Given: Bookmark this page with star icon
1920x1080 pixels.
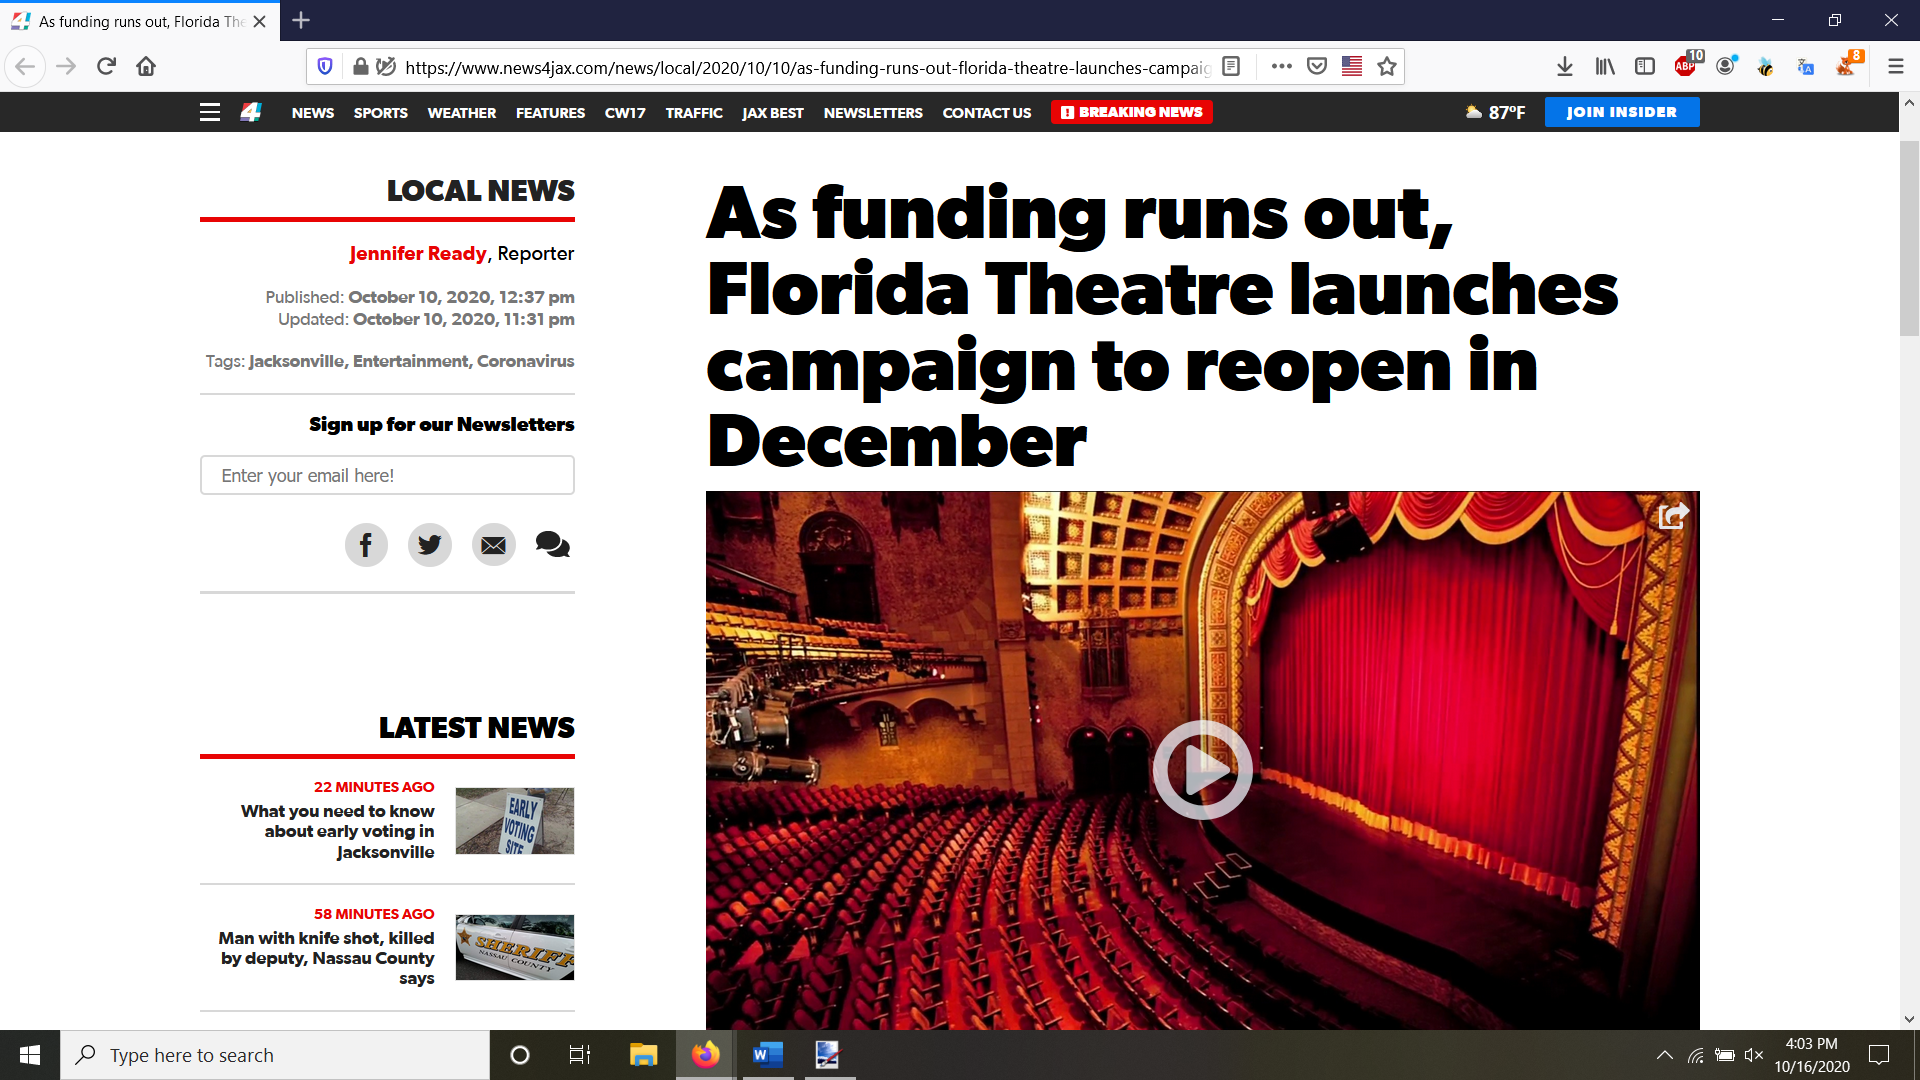Looking at the screenshot, I should (1386, 67).
